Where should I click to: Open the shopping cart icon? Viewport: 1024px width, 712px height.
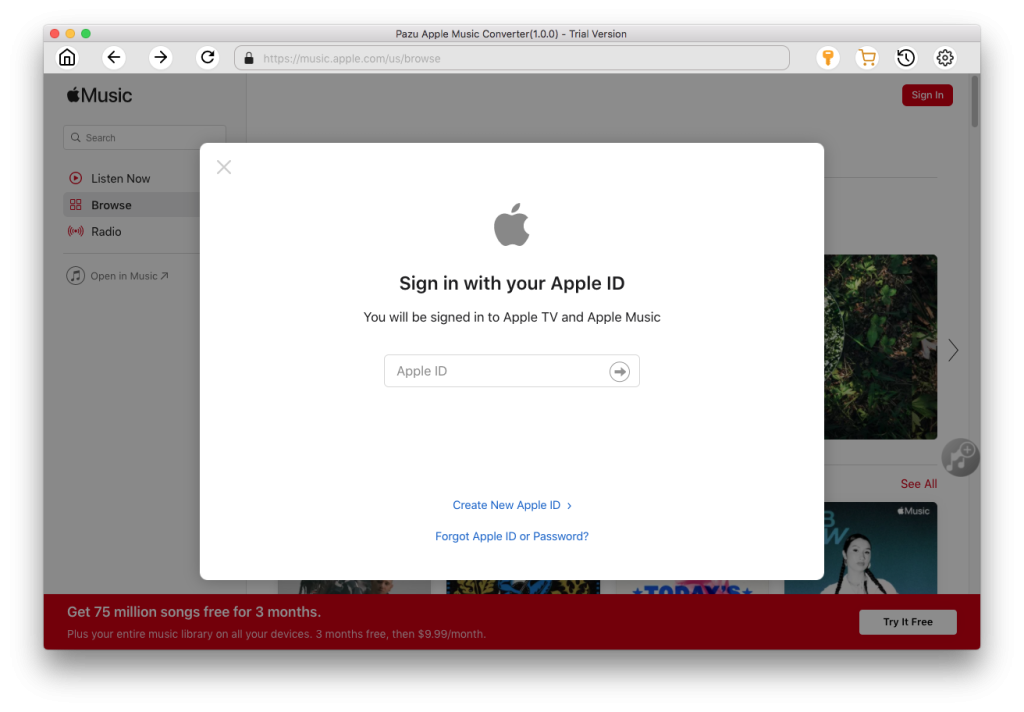(867, 57)
